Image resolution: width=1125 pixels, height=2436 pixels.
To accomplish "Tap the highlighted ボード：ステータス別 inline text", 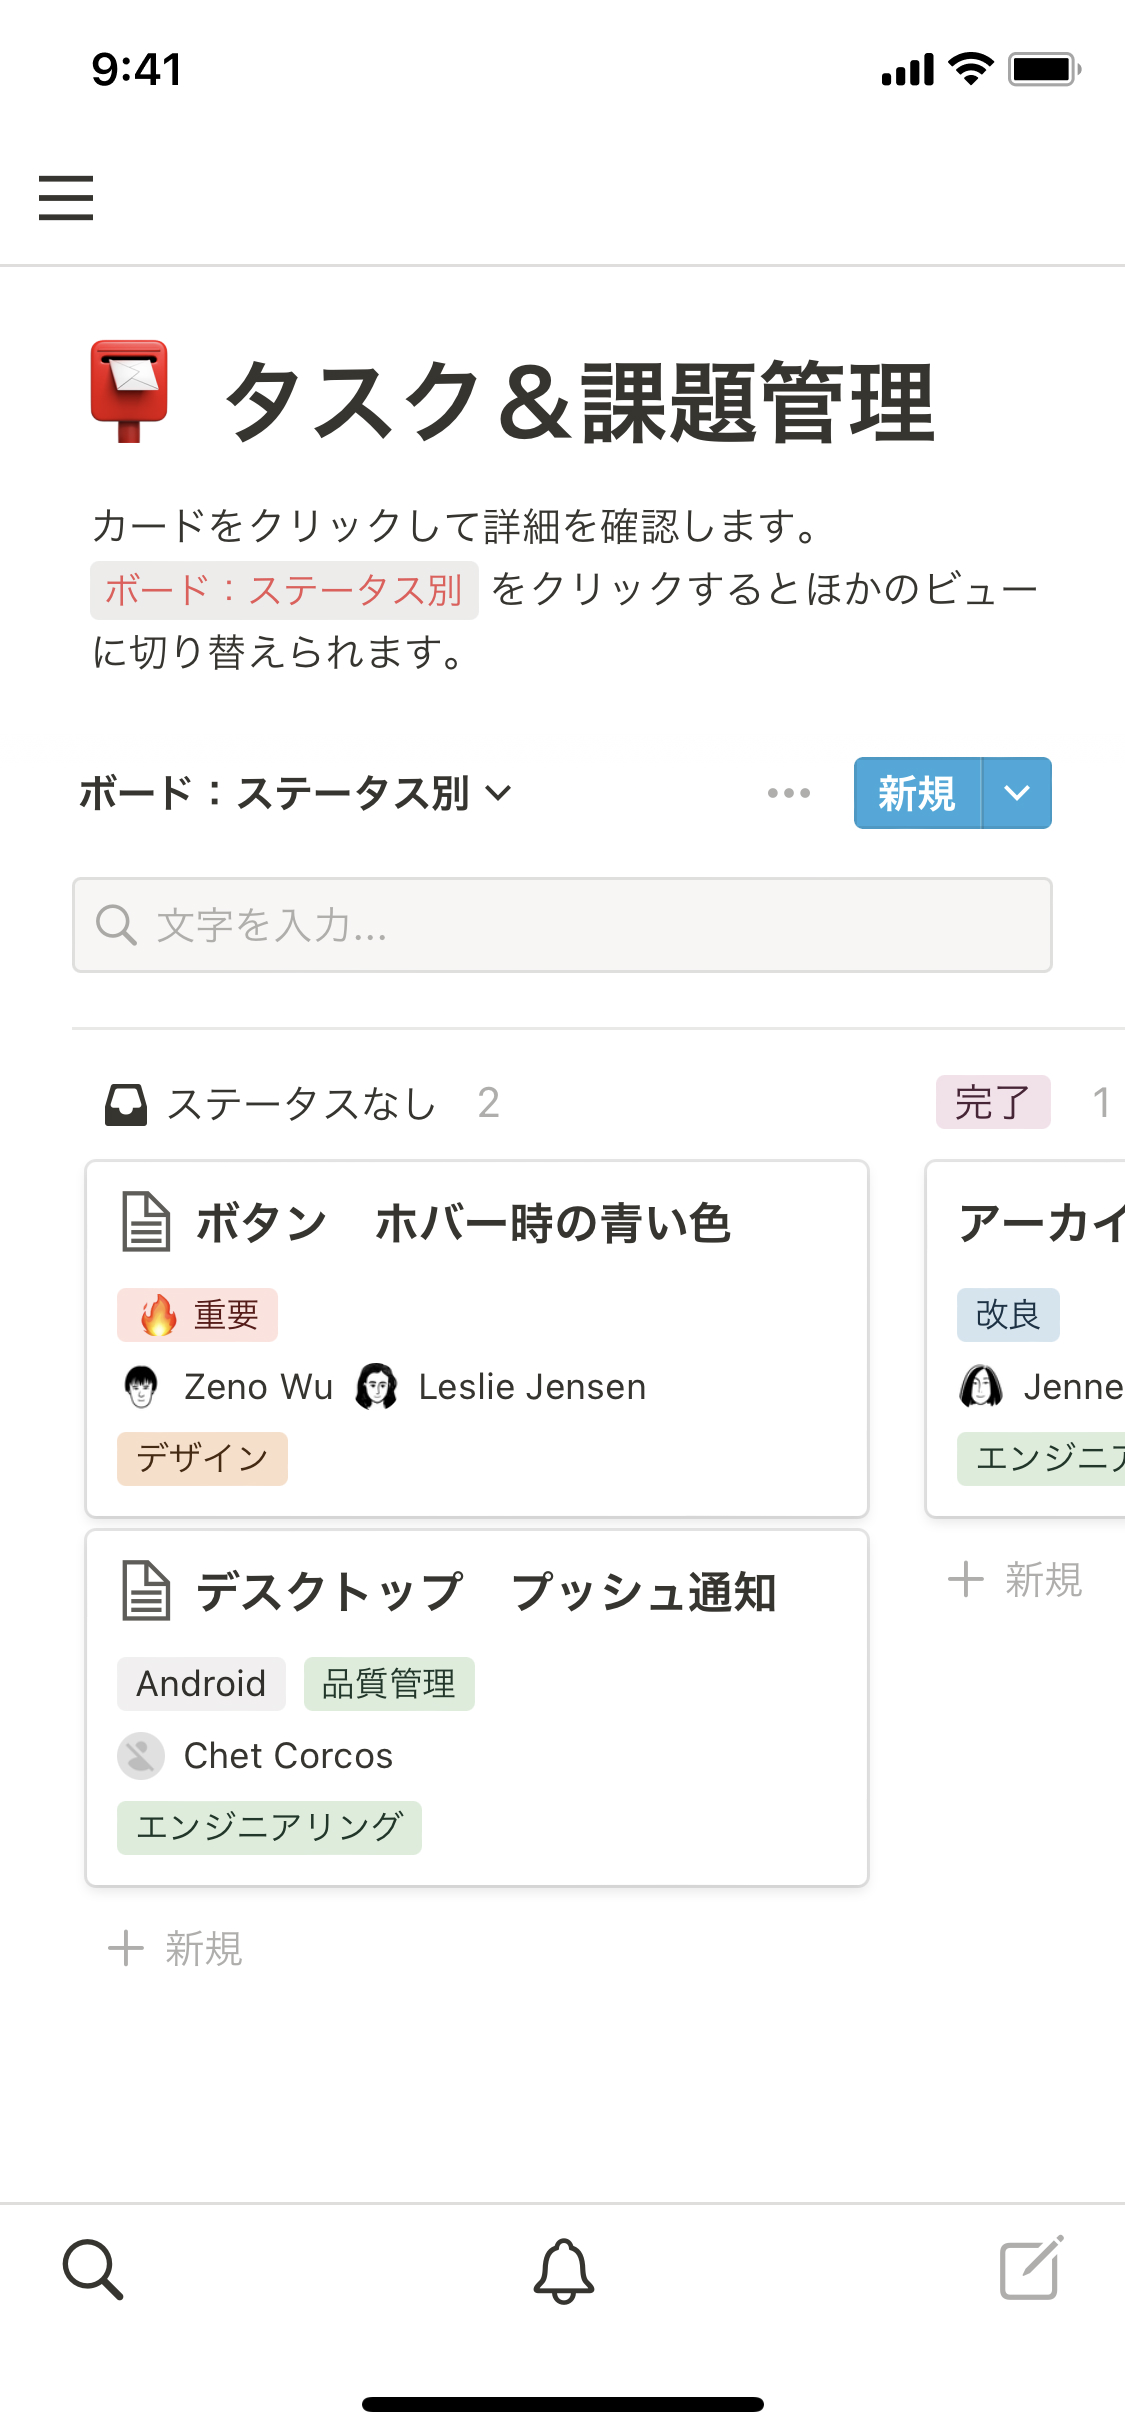I will click(284, 590).
